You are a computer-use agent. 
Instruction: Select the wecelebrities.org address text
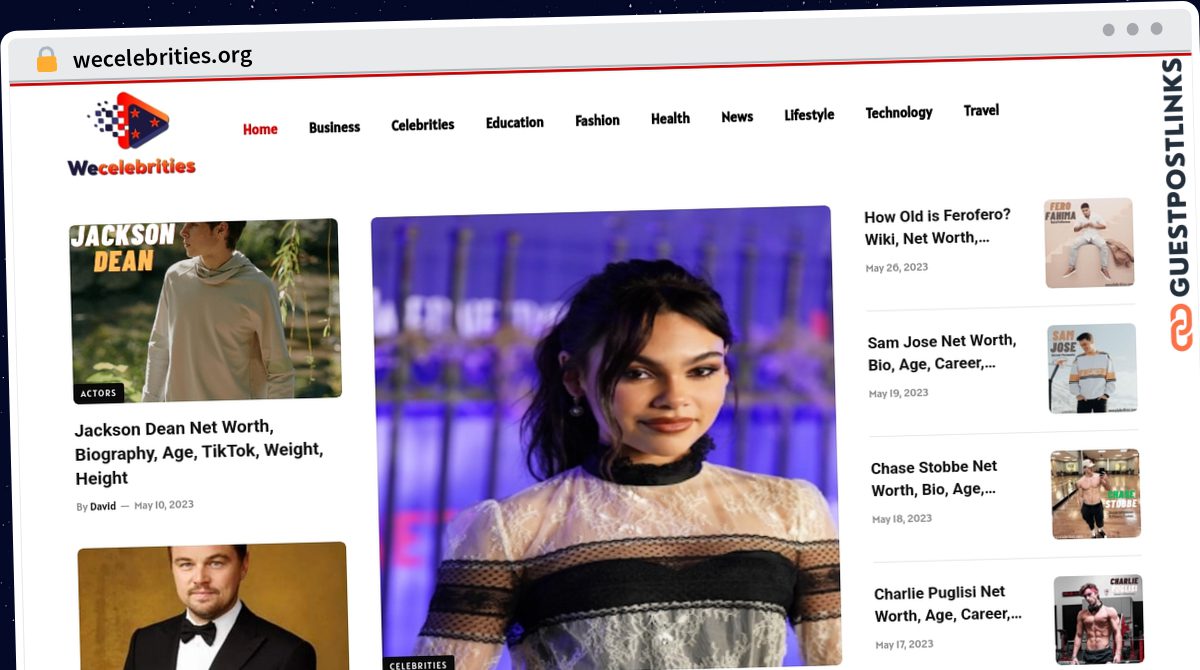(162, 57)
